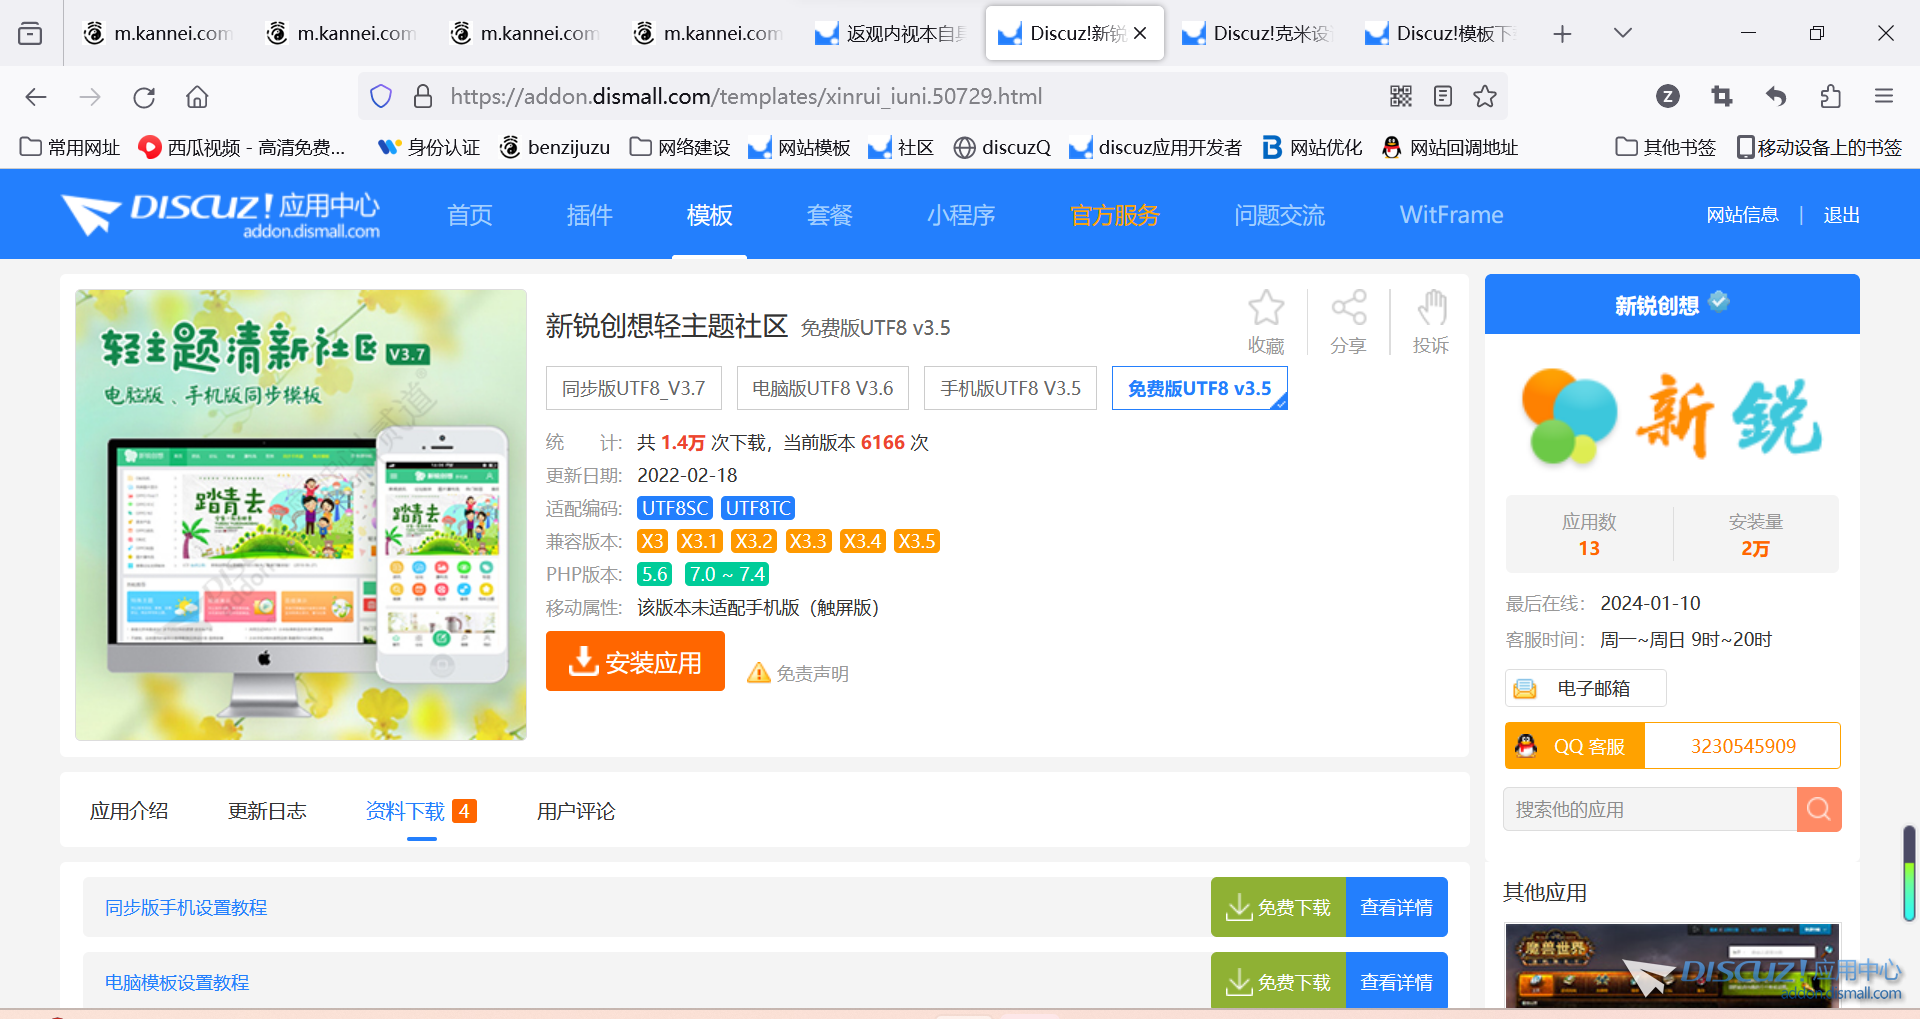Click 查看详情 for 同步版手机设置教程
Image resolution: width=1920 pixels, height=1019 pixels.
point(1396,907)
